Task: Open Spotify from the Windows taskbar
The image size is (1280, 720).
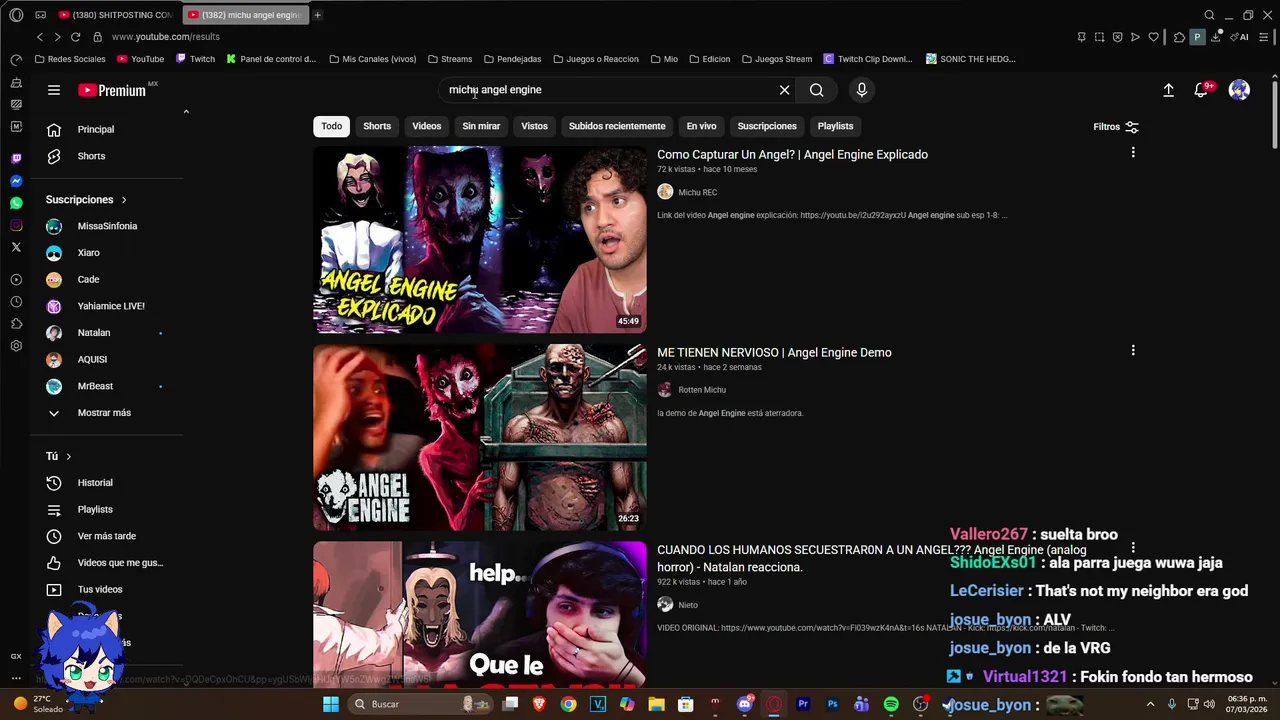Action: click(891, 704)
